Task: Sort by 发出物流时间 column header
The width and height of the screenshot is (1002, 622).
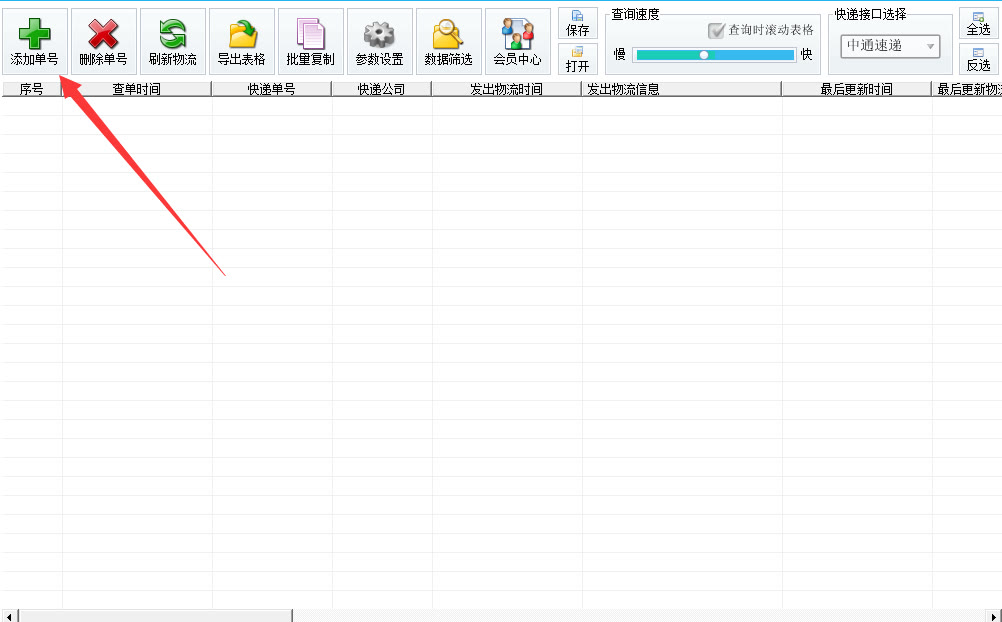Action: 507,89
